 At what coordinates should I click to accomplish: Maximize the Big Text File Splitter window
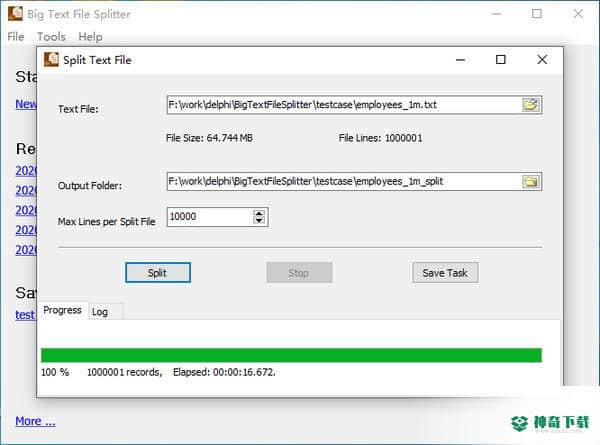[x=537, y=14]
